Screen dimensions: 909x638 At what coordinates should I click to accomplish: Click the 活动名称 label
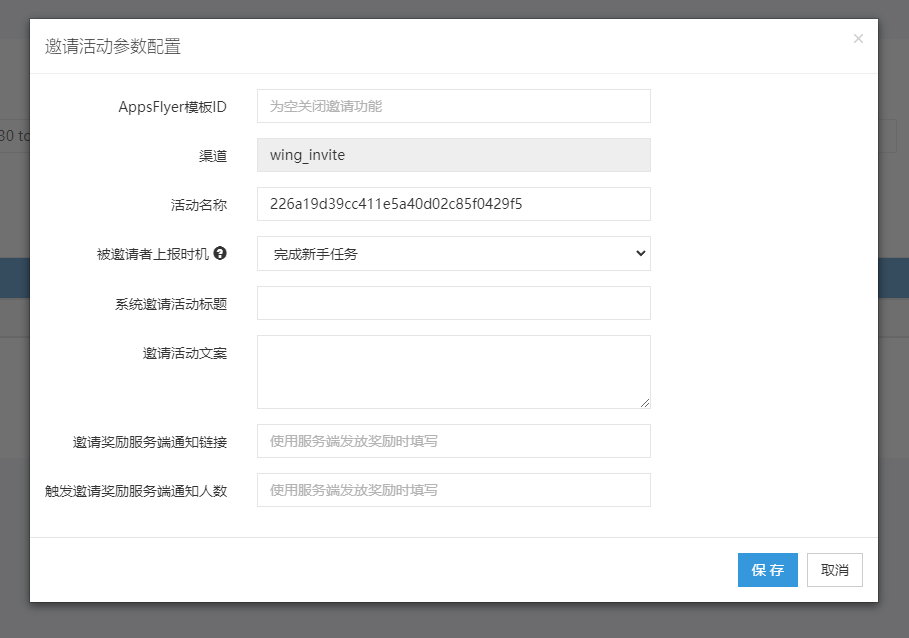pos(199,205)
